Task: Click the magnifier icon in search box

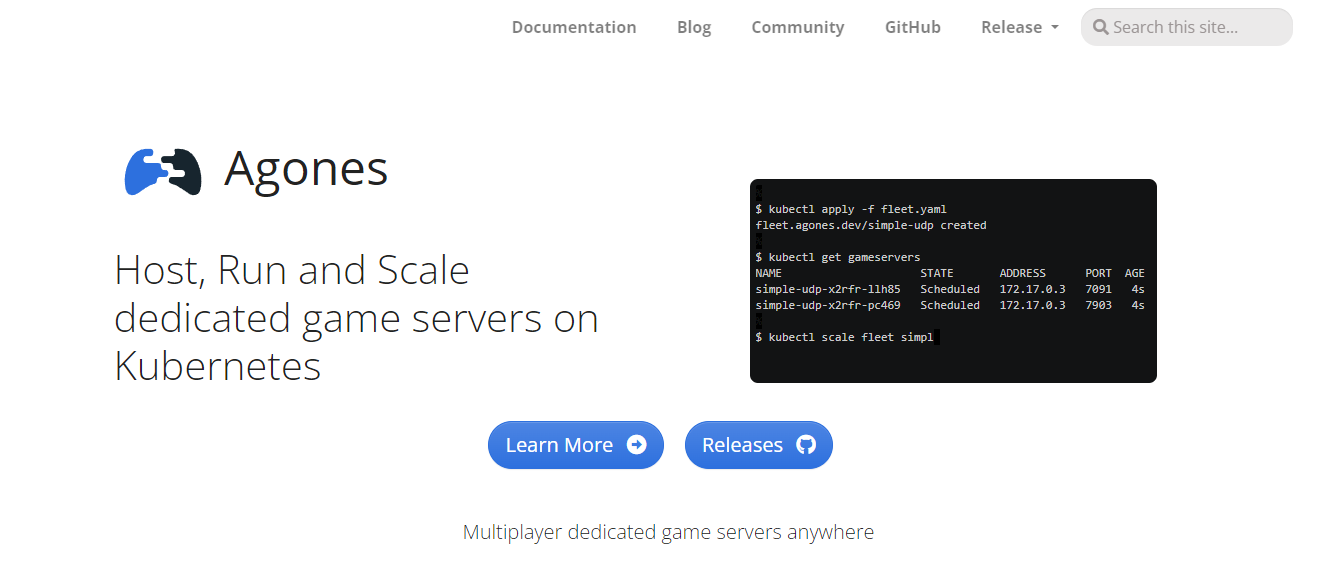Action: (x=1101, y=27)
